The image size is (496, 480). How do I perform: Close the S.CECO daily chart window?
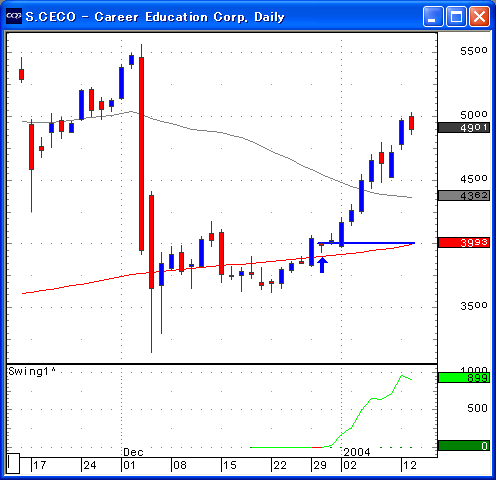coord(479,16)
